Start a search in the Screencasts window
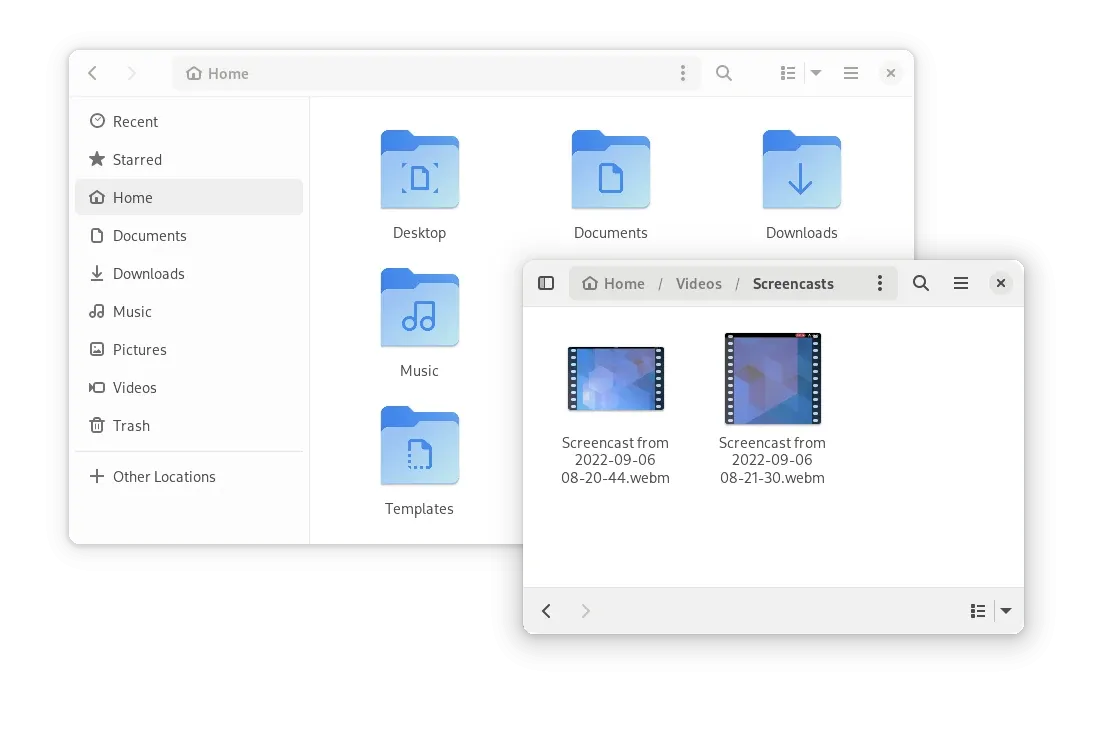Viewport: 1096px width, 749px height. 920,283
